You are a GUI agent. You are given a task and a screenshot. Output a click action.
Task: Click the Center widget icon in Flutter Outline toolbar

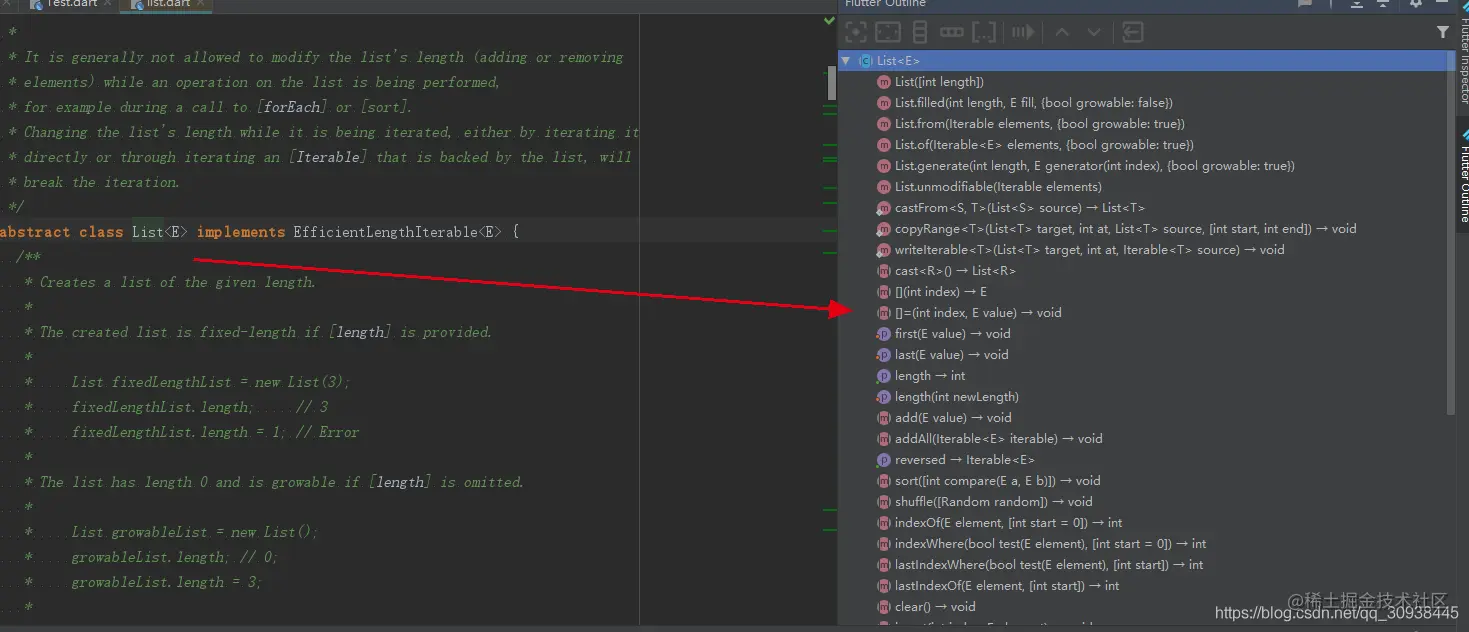(857, 32)
